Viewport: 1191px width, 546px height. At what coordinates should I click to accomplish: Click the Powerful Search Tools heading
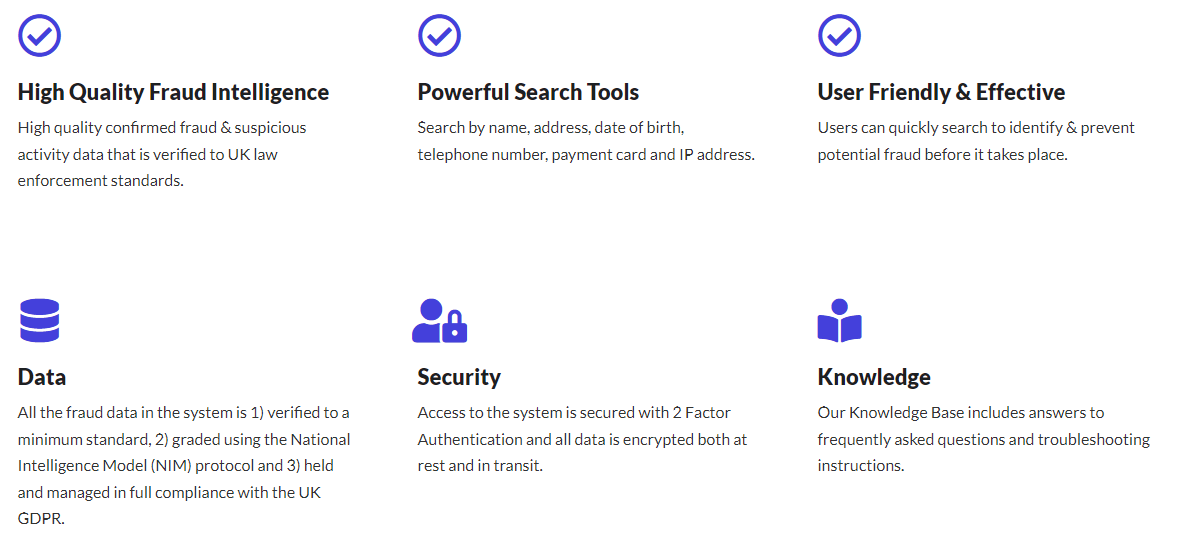(528, 92)
